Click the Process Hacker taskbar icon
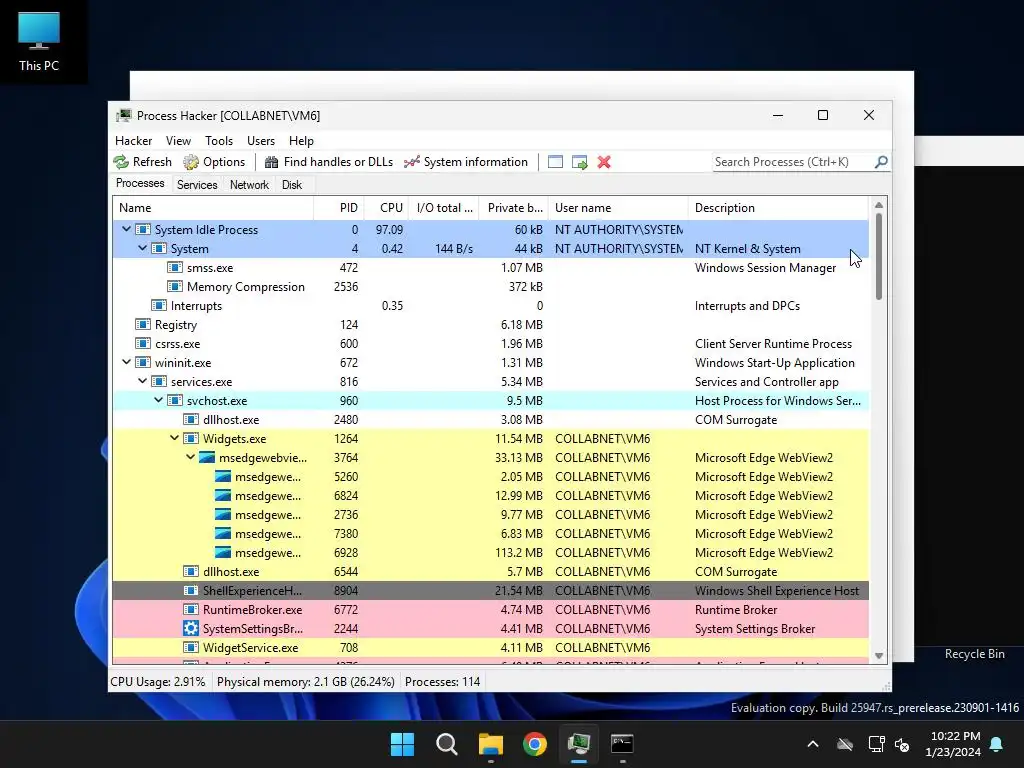 pos(579,744)
